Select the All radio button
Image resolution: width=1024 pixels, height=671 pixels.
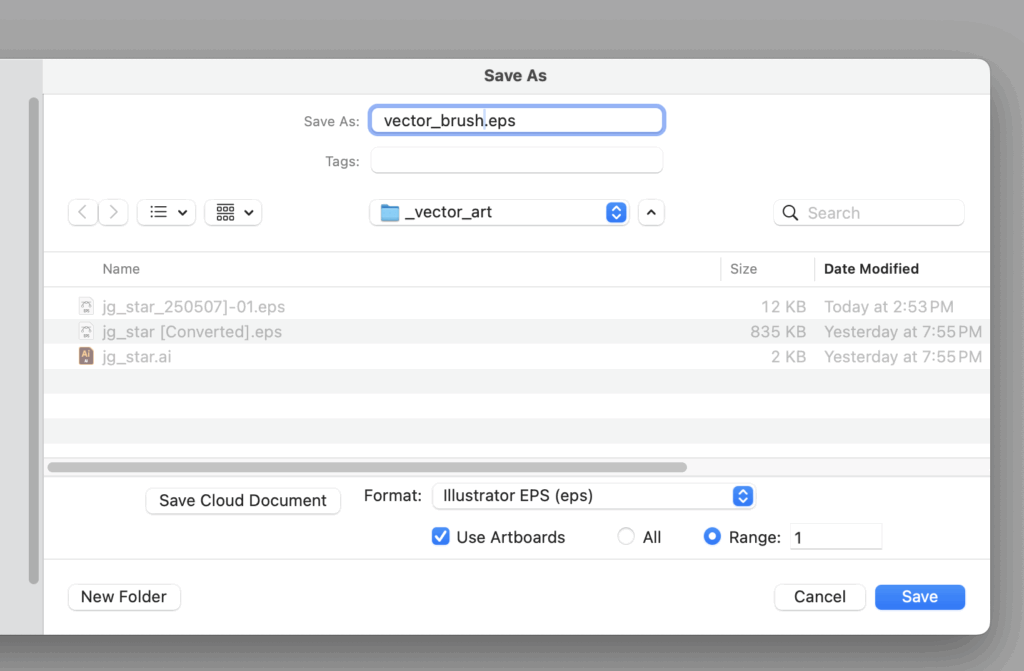coord(626,537)
